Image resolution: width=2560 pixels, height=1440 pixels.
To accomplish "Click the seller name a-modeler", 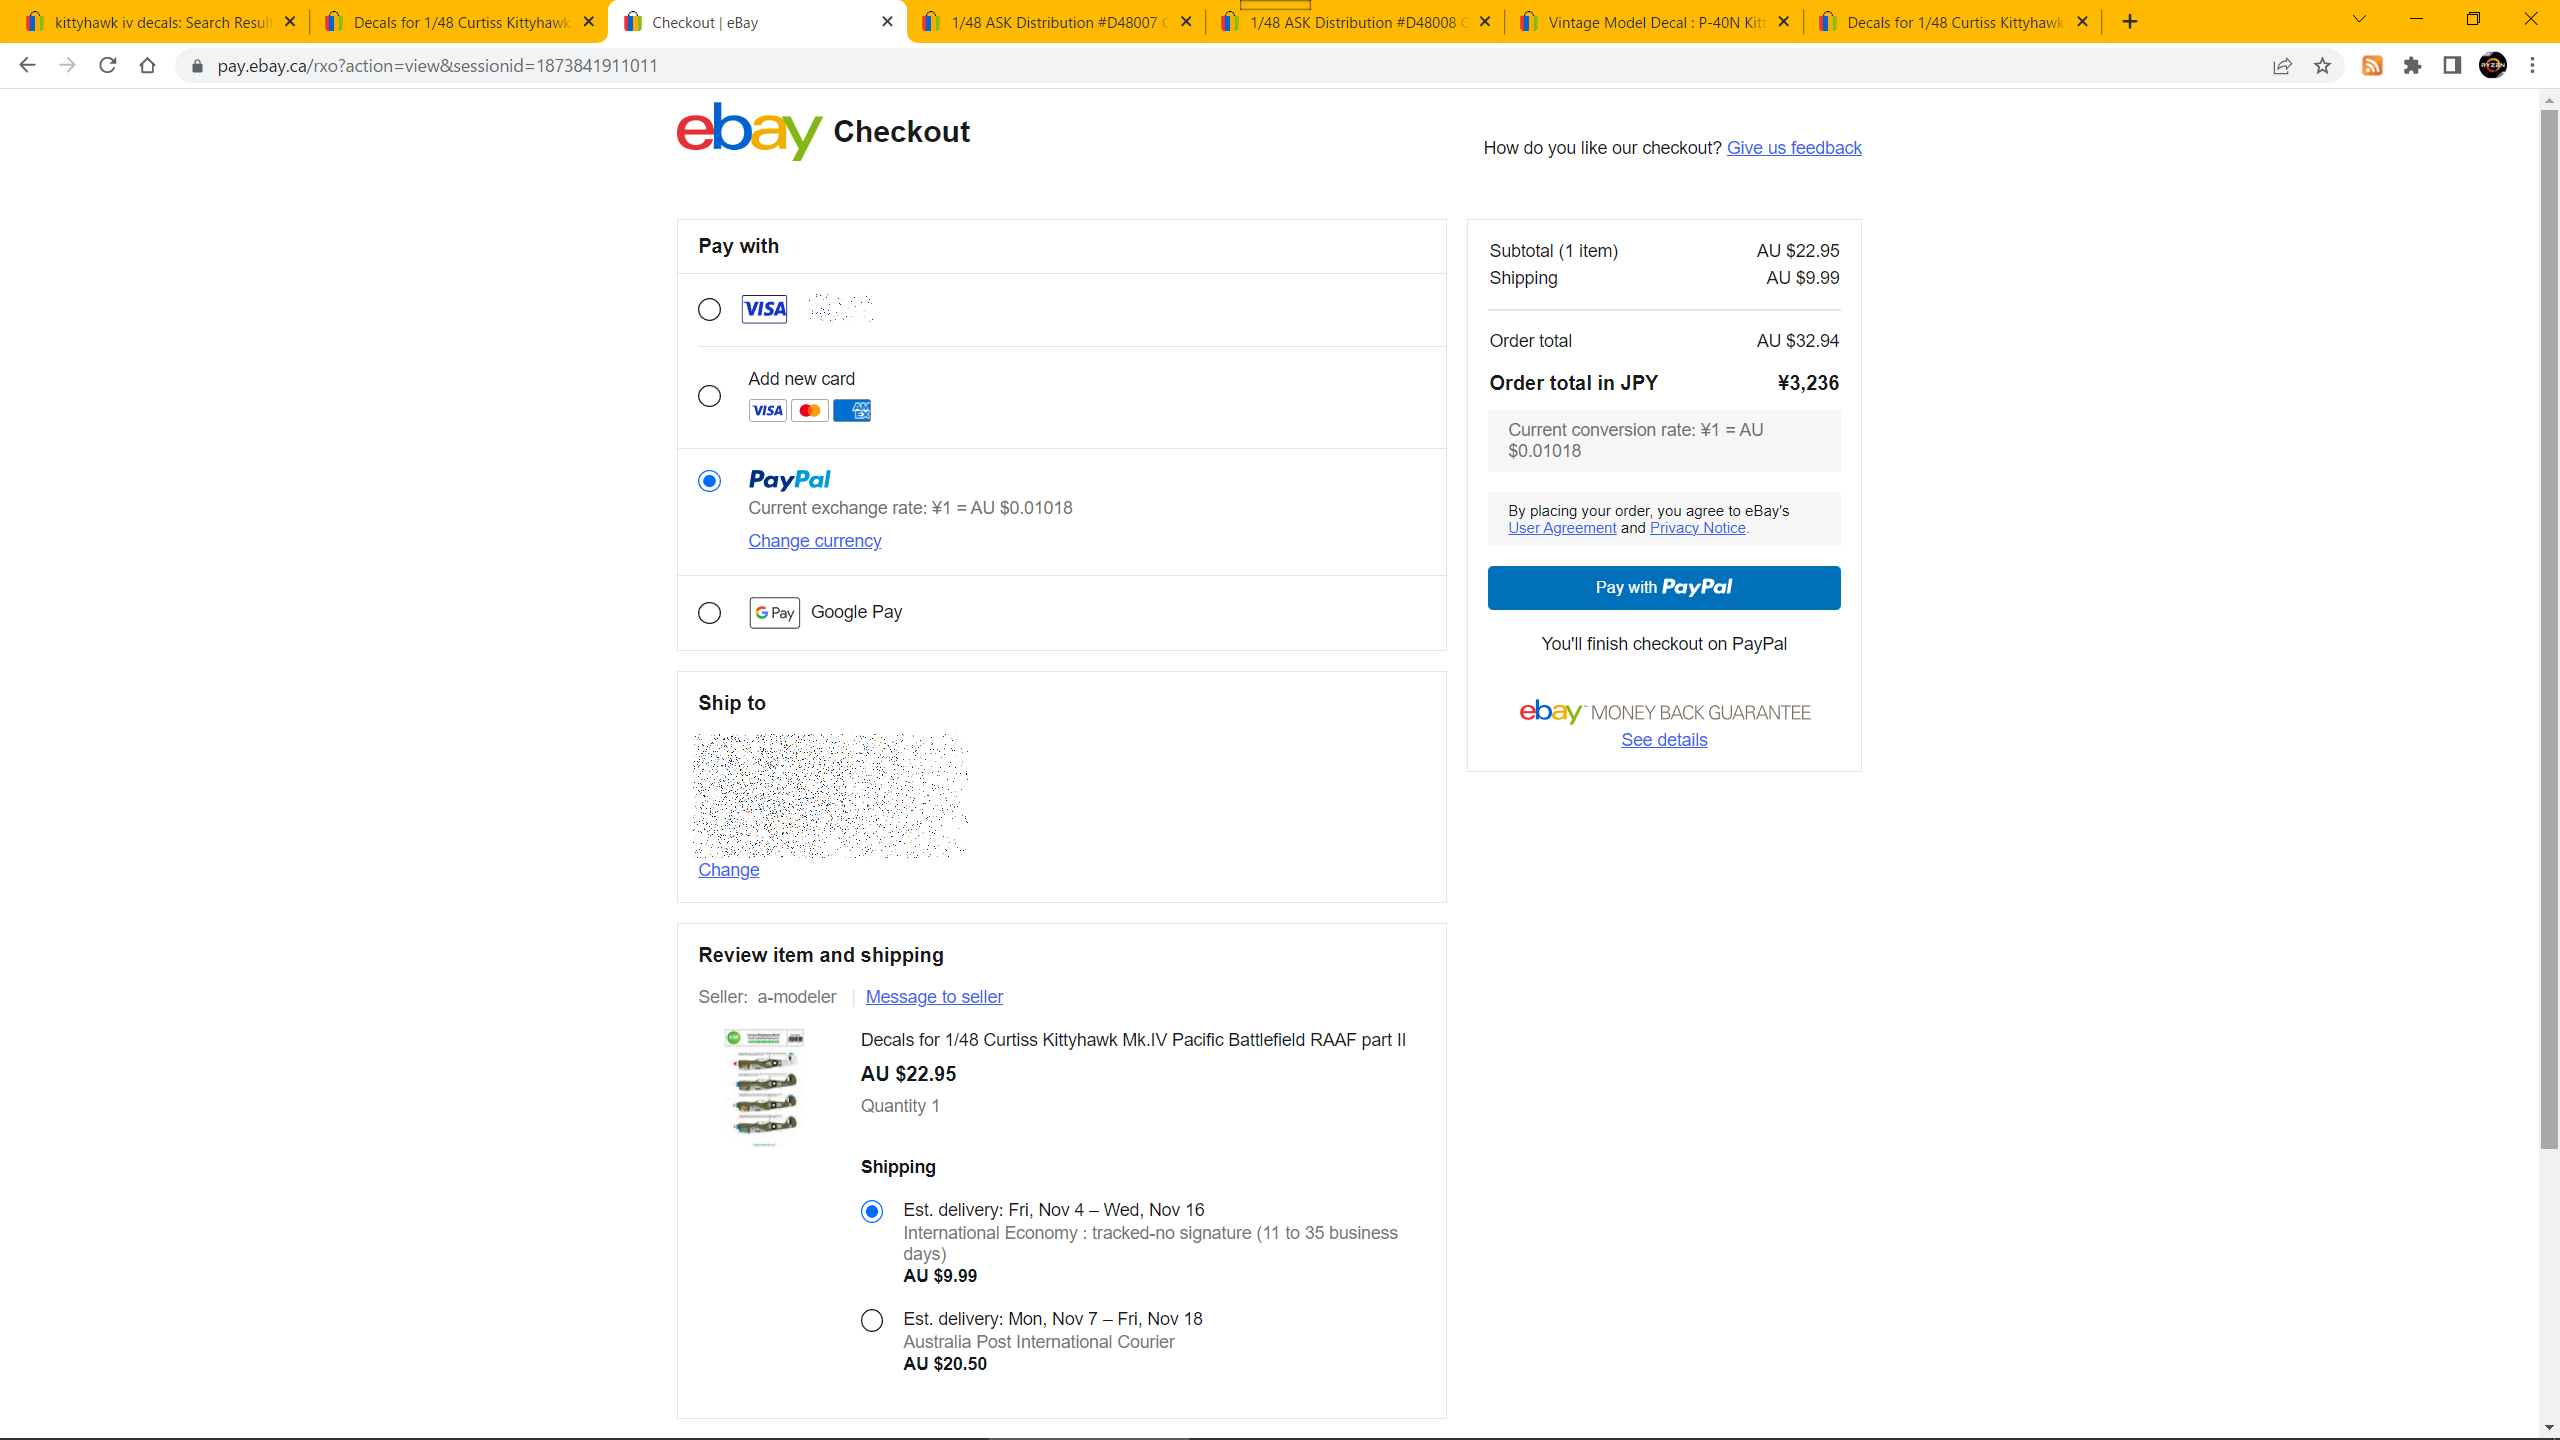I will [x=796, y=997].
